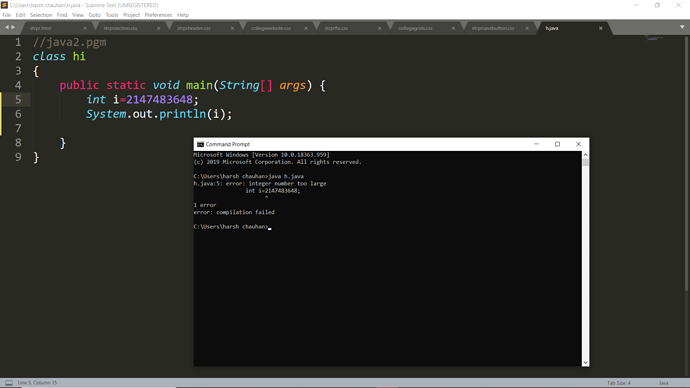Minimize the Command Prompt window
This screenshot has width=690, height=388.
point(536,144)
